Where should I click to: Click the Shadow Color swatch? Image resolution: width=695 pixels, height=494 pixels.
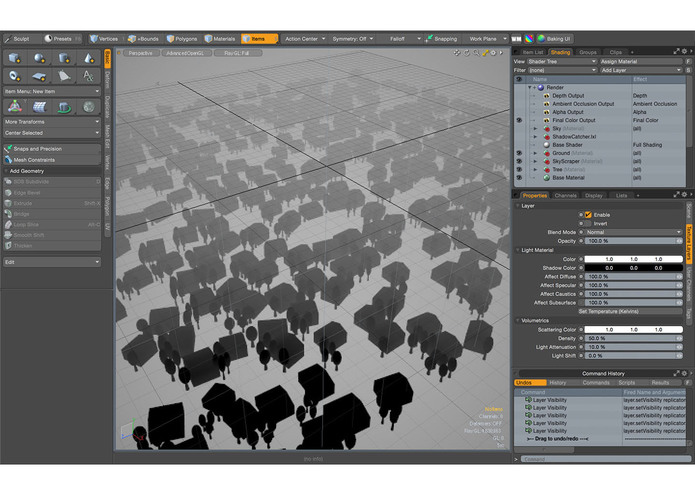633,268
